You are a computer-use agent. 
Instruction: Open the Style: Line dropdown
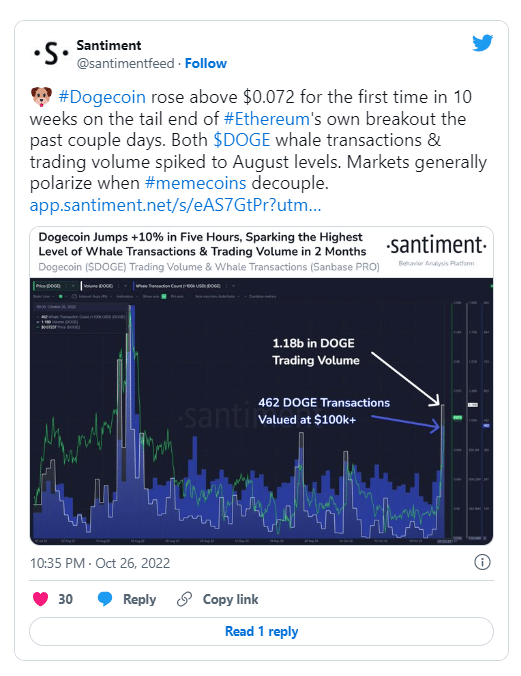point(42,297)
